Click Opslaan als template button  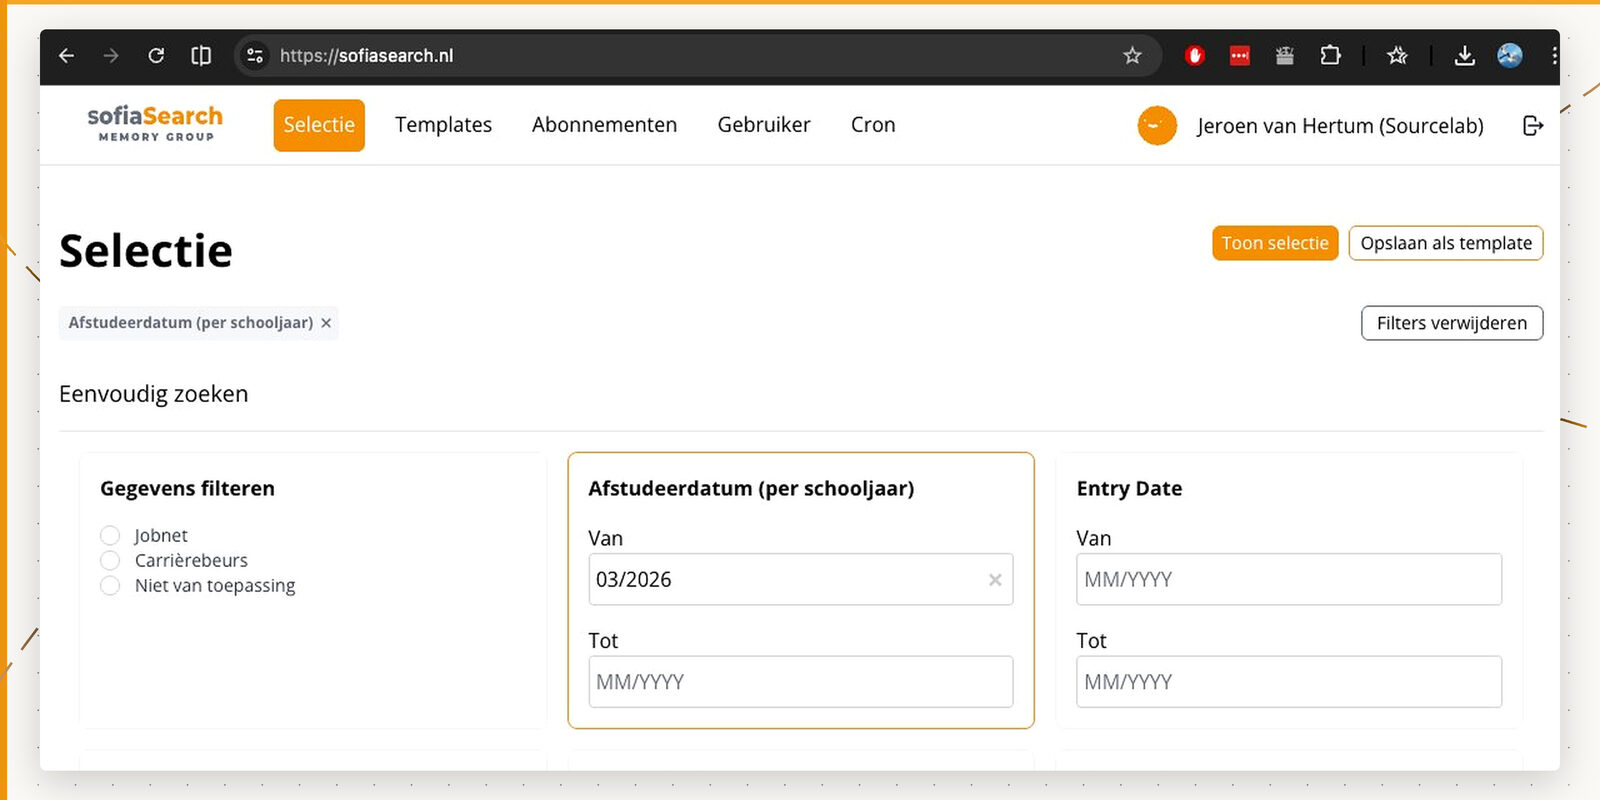(1445, 243)
